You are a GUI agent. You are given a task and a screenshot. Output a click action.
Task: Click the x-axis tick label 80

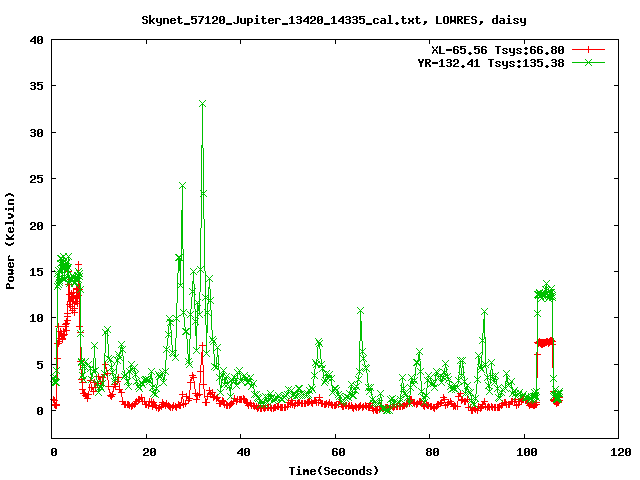432,452
